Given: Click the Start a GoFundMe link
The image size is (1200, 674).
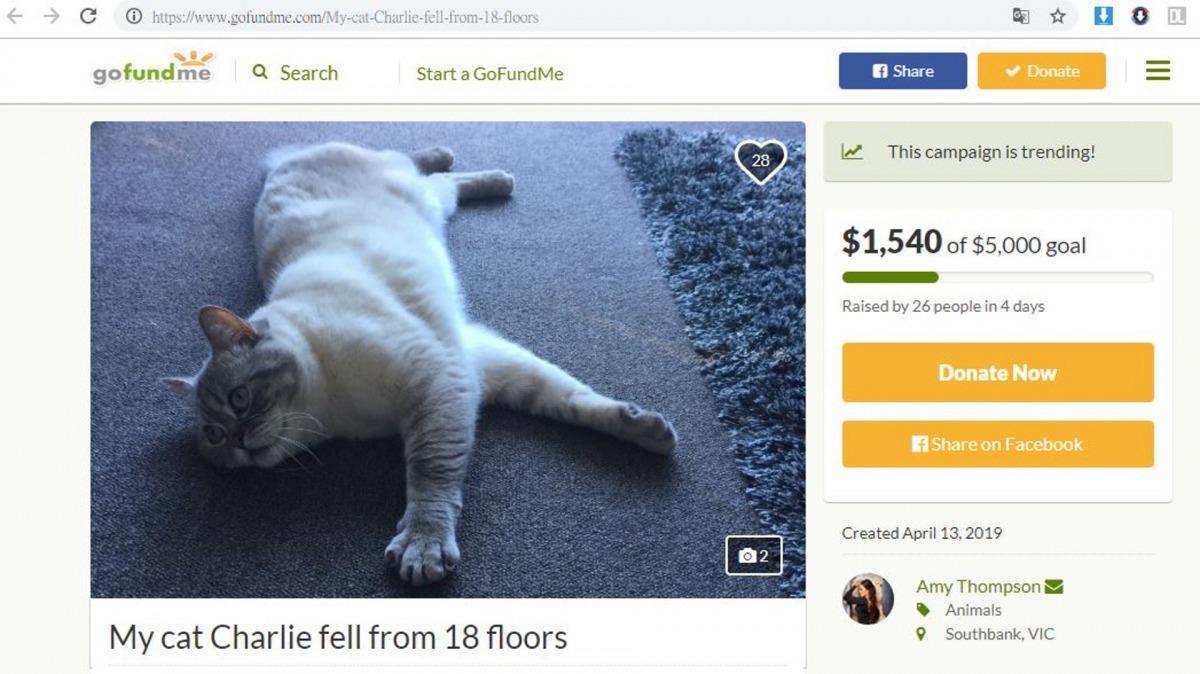Looking at the screenshot, I should pos(490,74).
